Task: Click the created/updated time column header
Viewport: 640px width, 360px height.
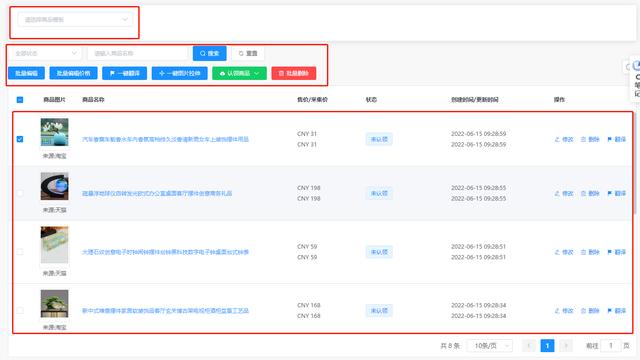Action: (x=475, y=100)
